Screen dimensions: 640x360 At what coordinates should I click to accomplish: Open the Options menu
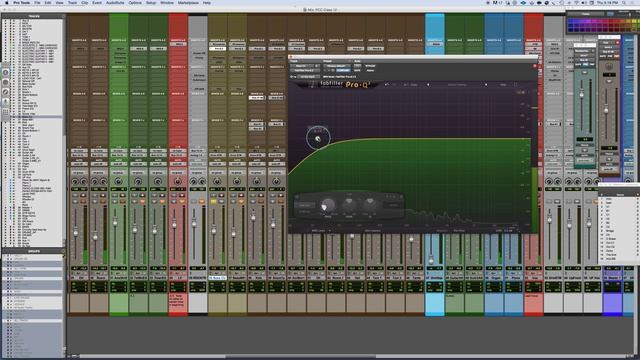(x=135, y=3)
